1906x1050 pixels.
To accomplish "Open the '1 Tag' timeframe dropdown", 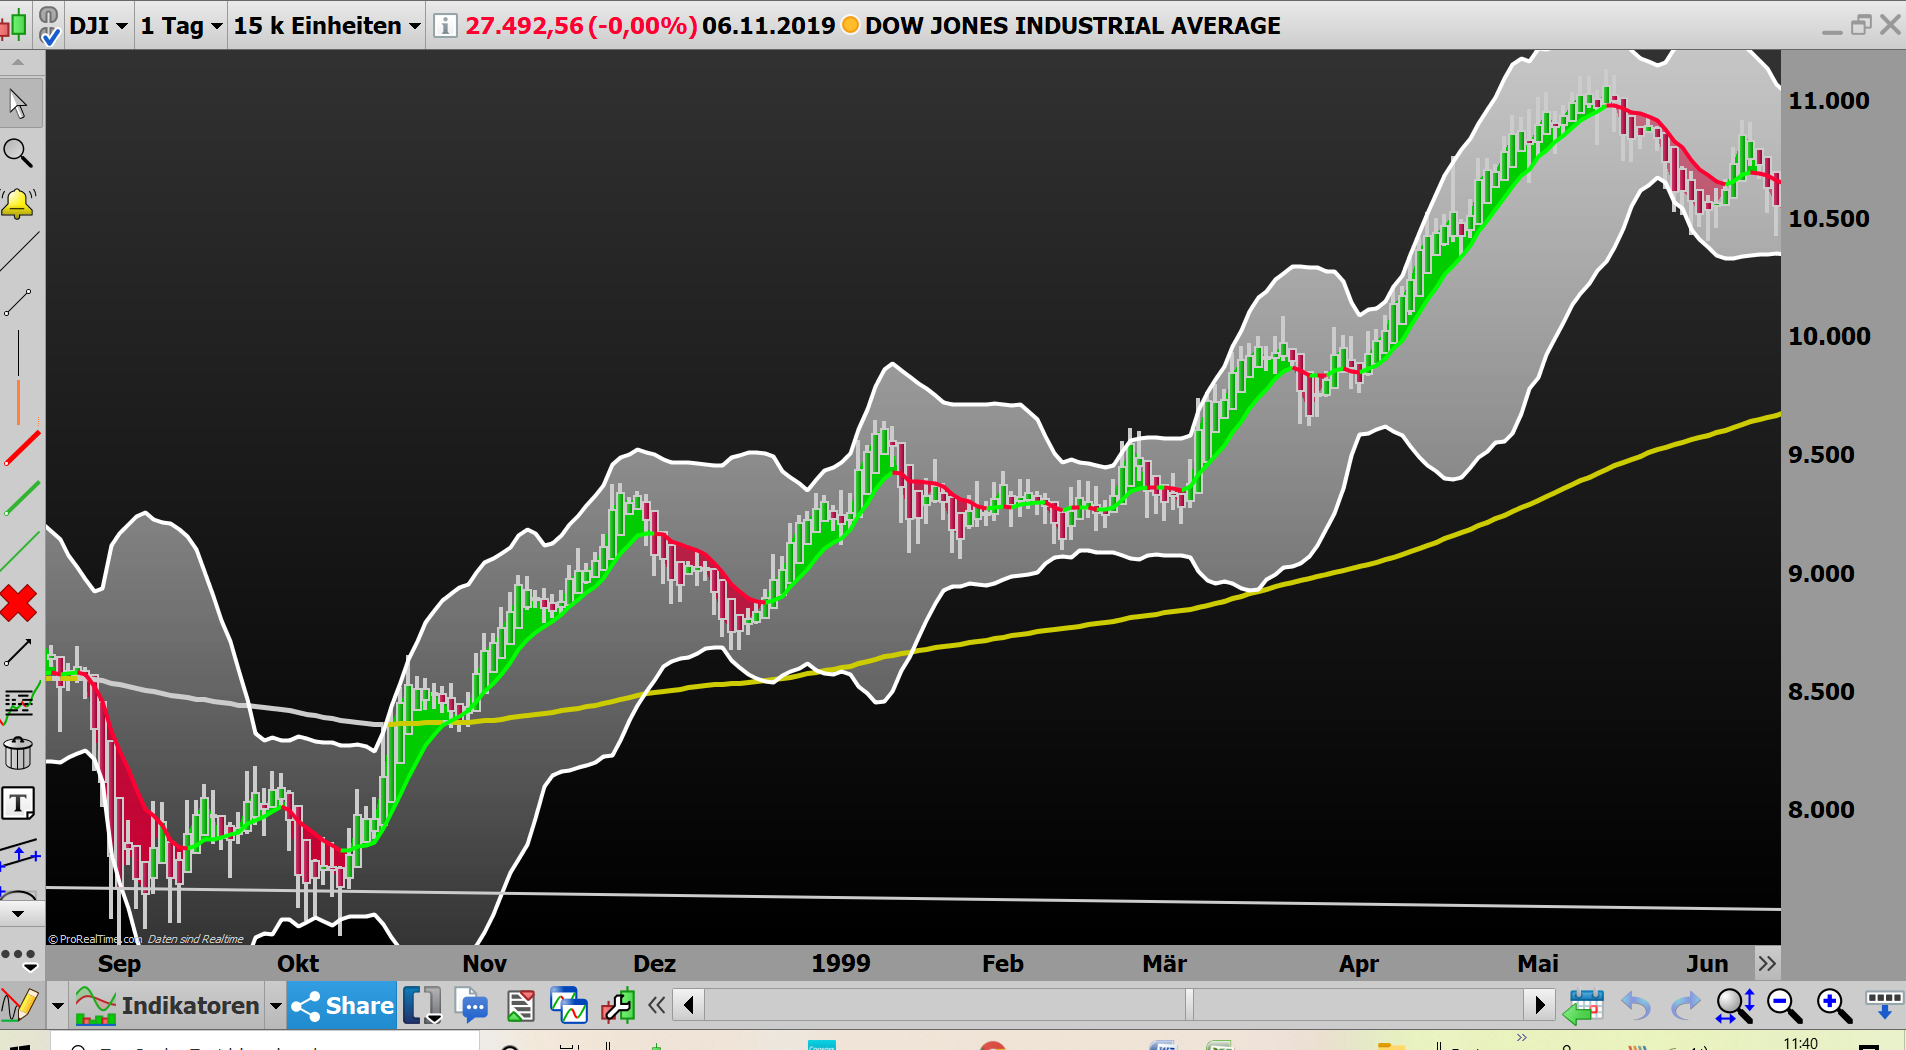I will pos(180,25).
